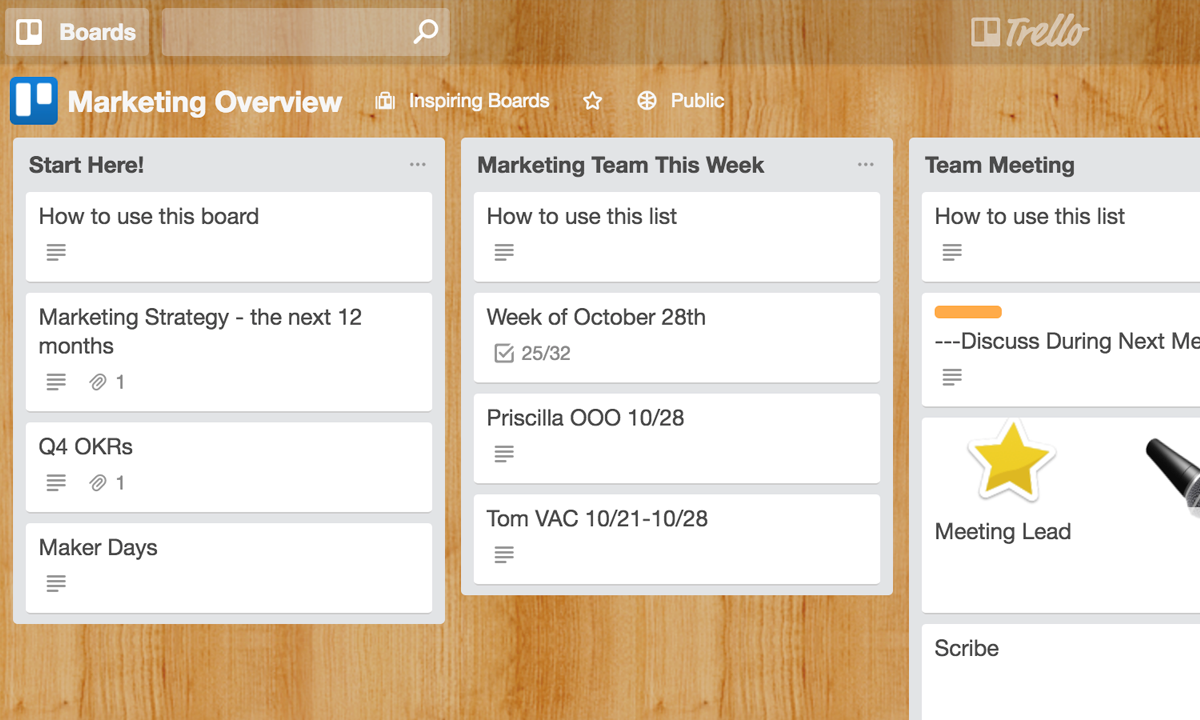The image size is (1200, 720).
Task: Click the paperclip attachment icon on Q4 OKRs
Action: click(96, 482)
